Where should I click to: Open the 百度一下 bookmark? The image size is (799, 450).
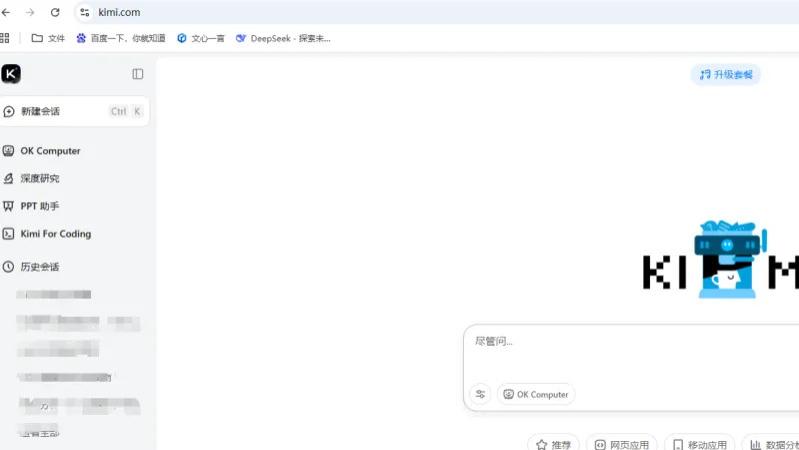tap(121, 38)
